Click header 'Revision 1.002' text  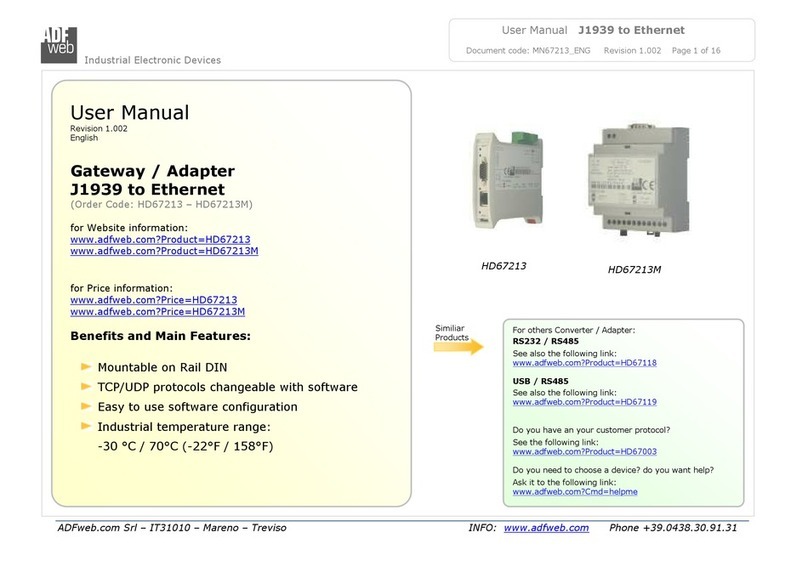click(x=632, y=50)
